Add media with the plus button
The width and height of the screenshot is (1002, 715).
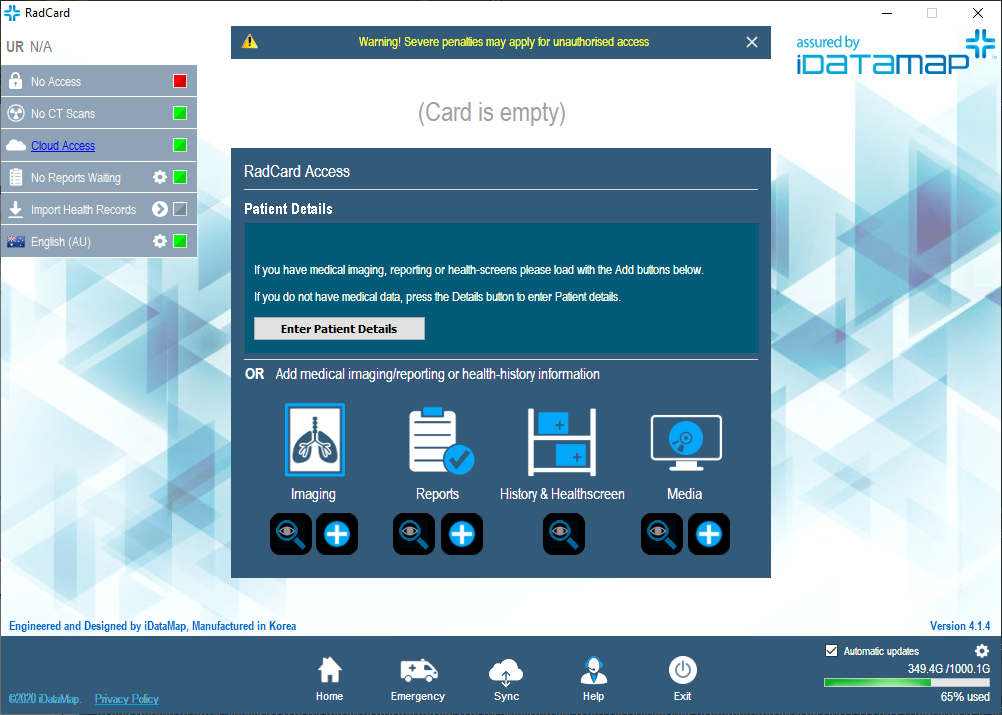(x=709, y=534)
